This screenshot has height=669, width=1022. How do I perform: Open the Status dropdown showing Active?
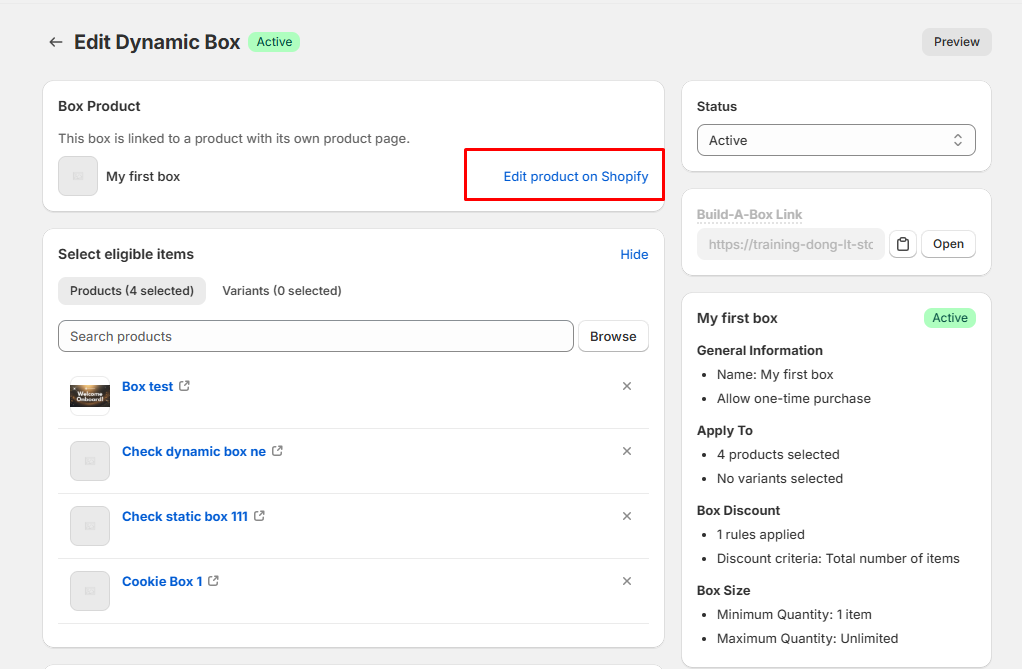pyautogui.click(x=835, y=140)
